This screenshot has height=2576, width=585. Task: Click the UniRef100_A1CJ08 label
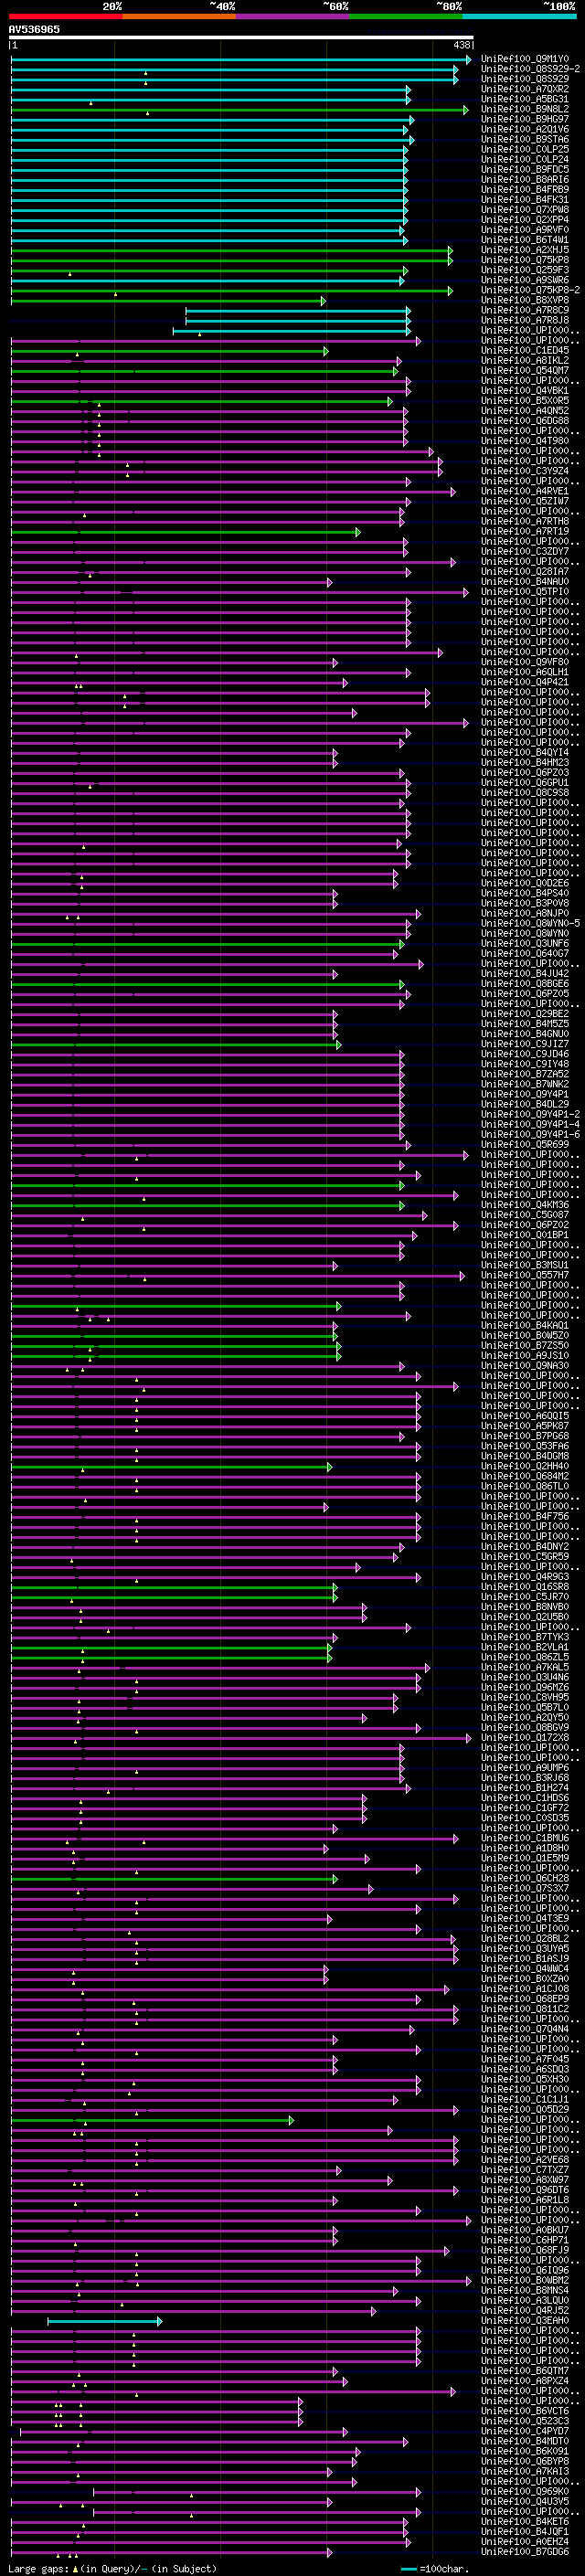click(x=525, y=1988)
